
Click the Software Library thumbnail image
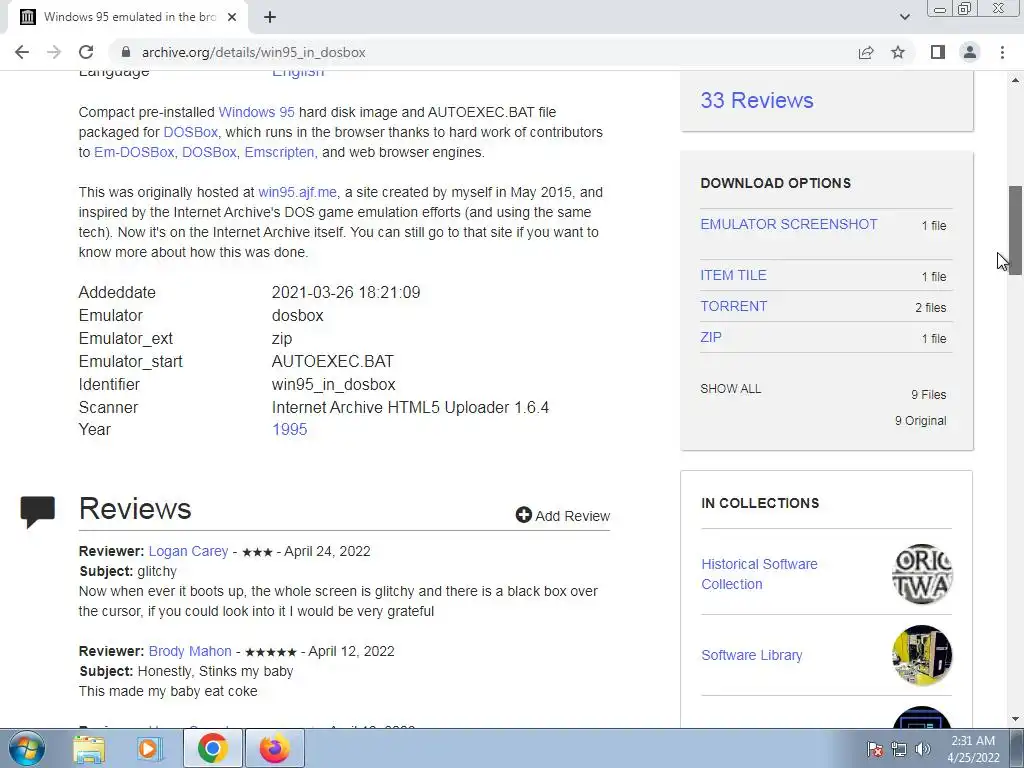click(x=922, y=655)
